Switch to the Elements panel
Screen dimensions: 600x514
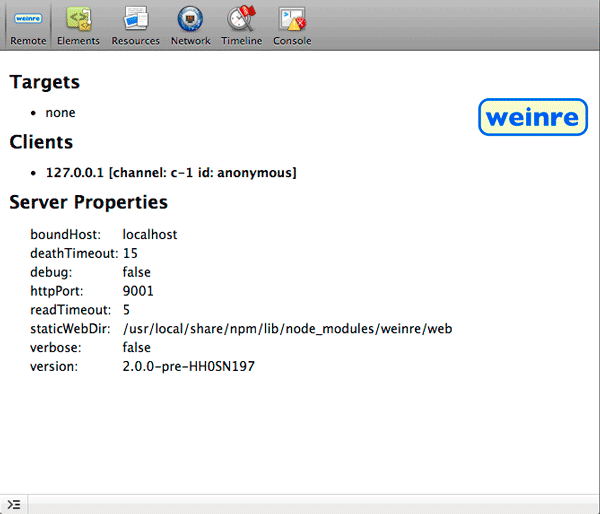(x=79, y=25)
